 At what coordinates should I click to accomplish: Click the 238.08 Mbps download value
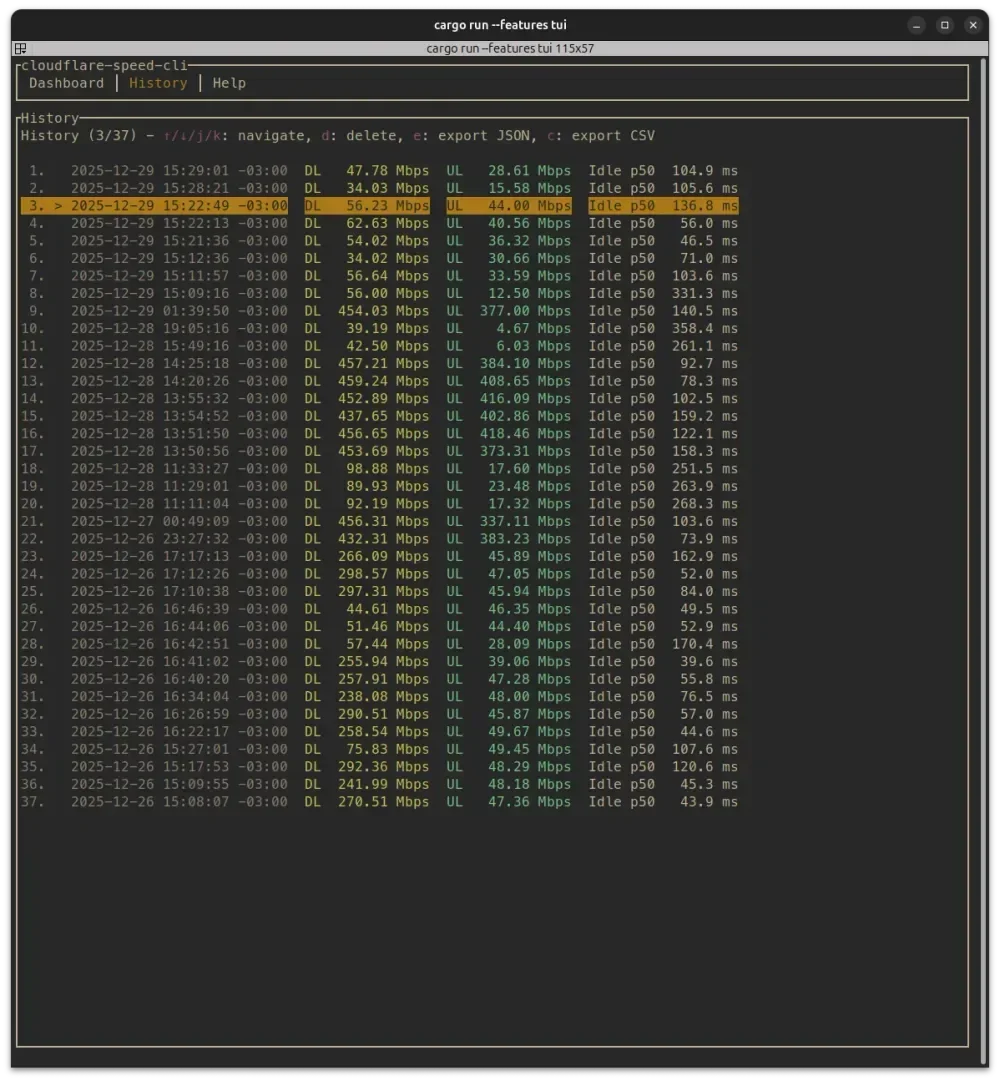point(383,696)
